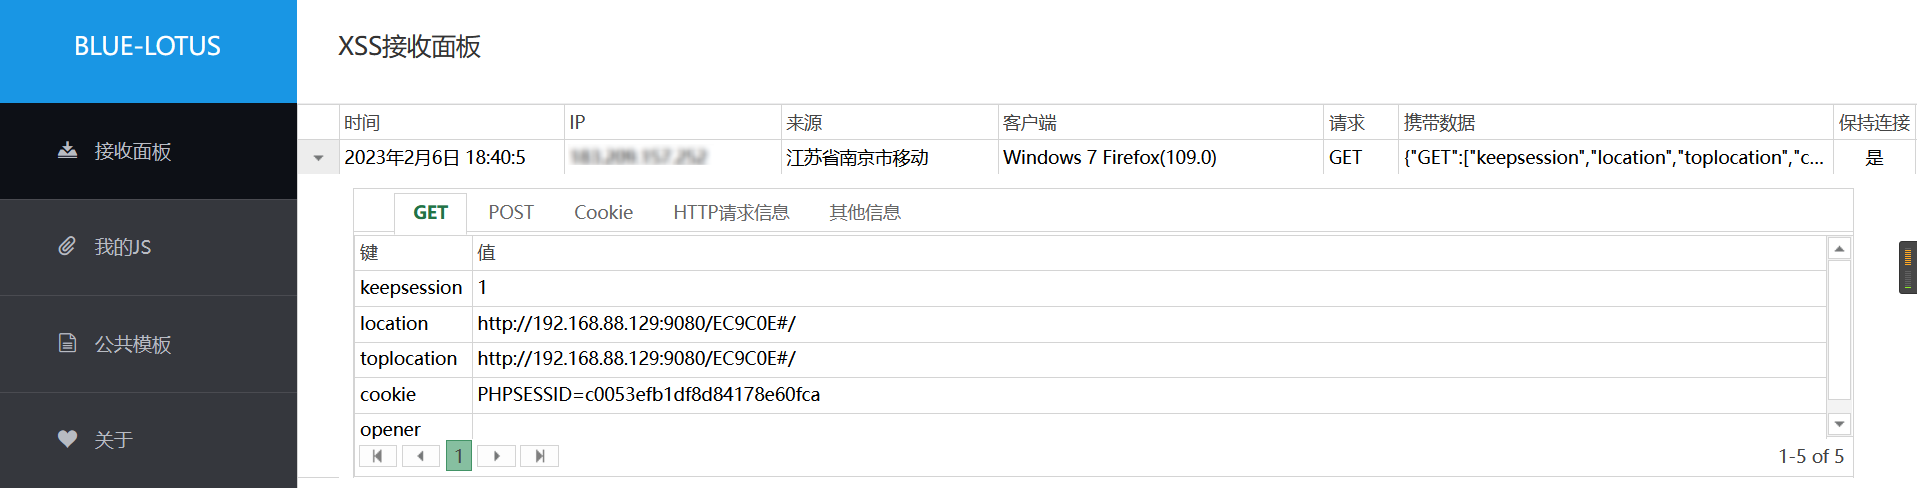Click the scroll-up arrow in GET table
The height and width of the screenshot is (488, 1917).
1839,248
